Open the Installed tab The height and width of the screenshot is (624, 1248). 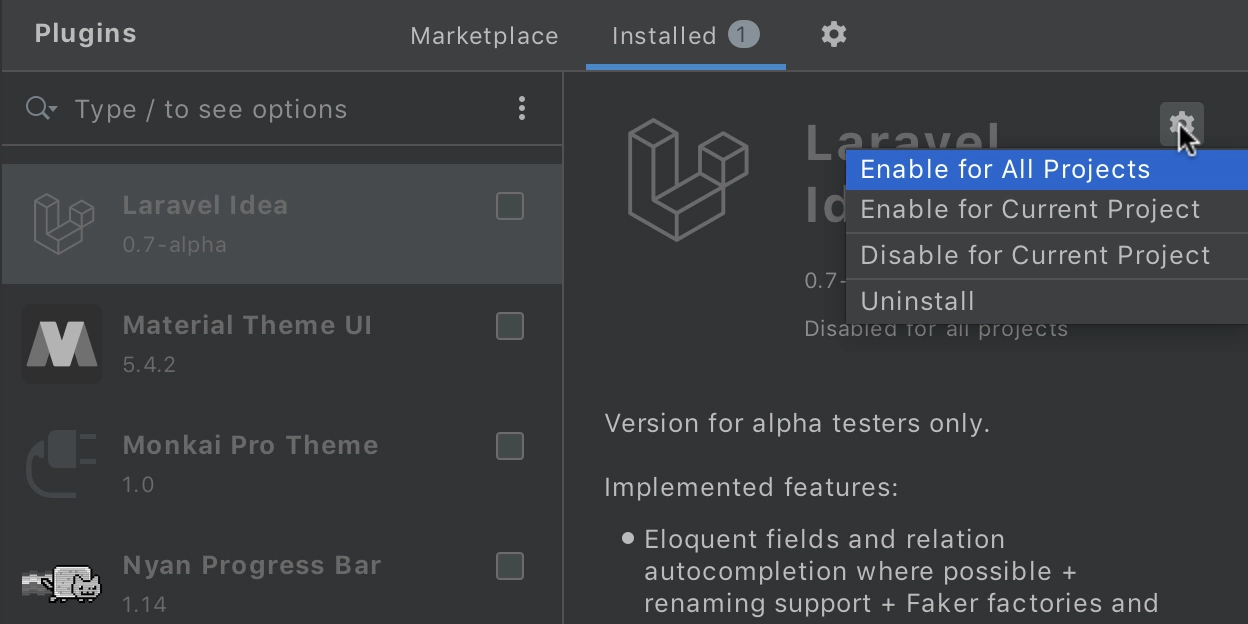[686, 36]
